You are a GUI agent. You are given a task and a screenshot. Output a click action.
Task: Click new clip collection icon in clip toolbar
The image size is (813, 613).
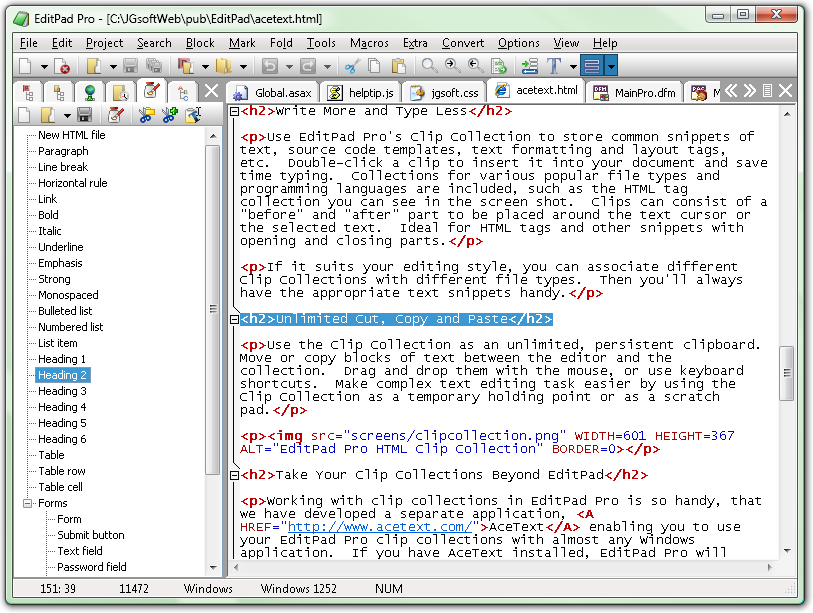(x=24, y=115)
